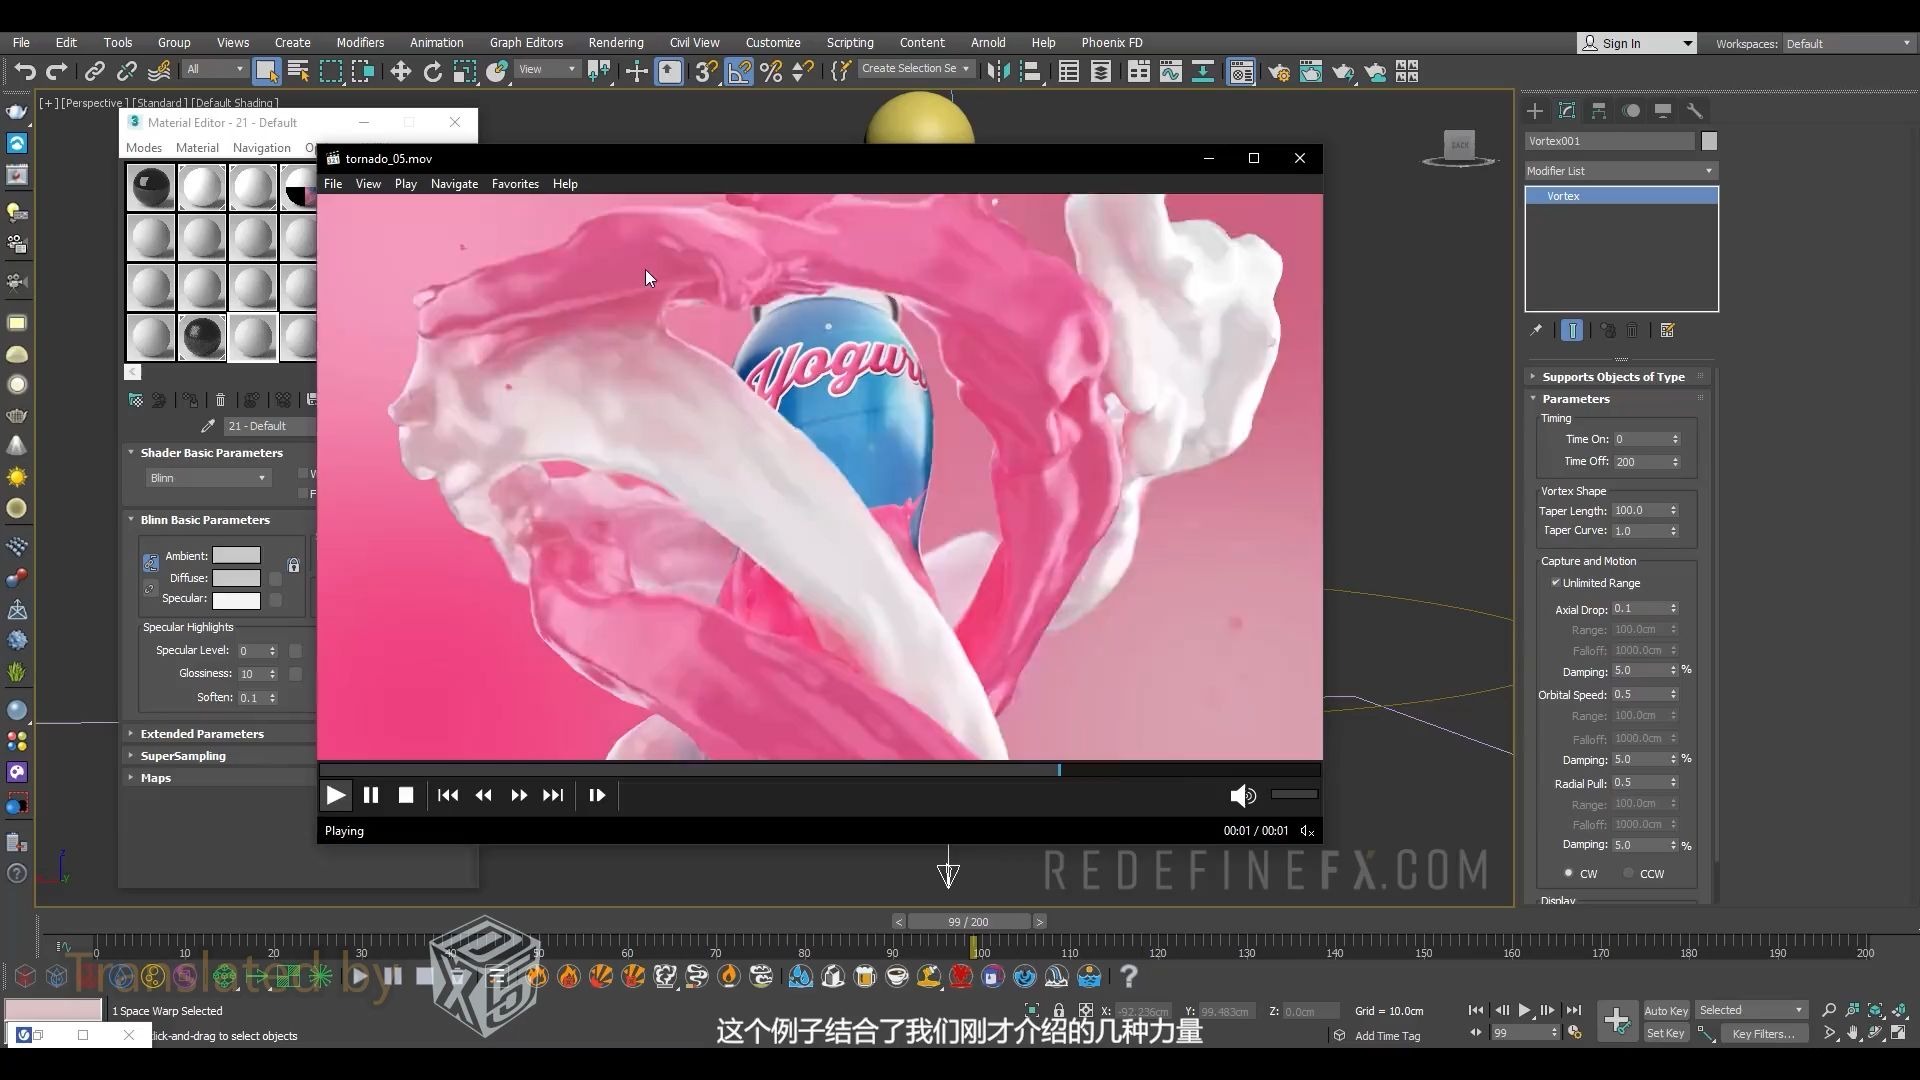Activate the Select Object tool
This screenshot has width=1920, height=1080.
266,71
